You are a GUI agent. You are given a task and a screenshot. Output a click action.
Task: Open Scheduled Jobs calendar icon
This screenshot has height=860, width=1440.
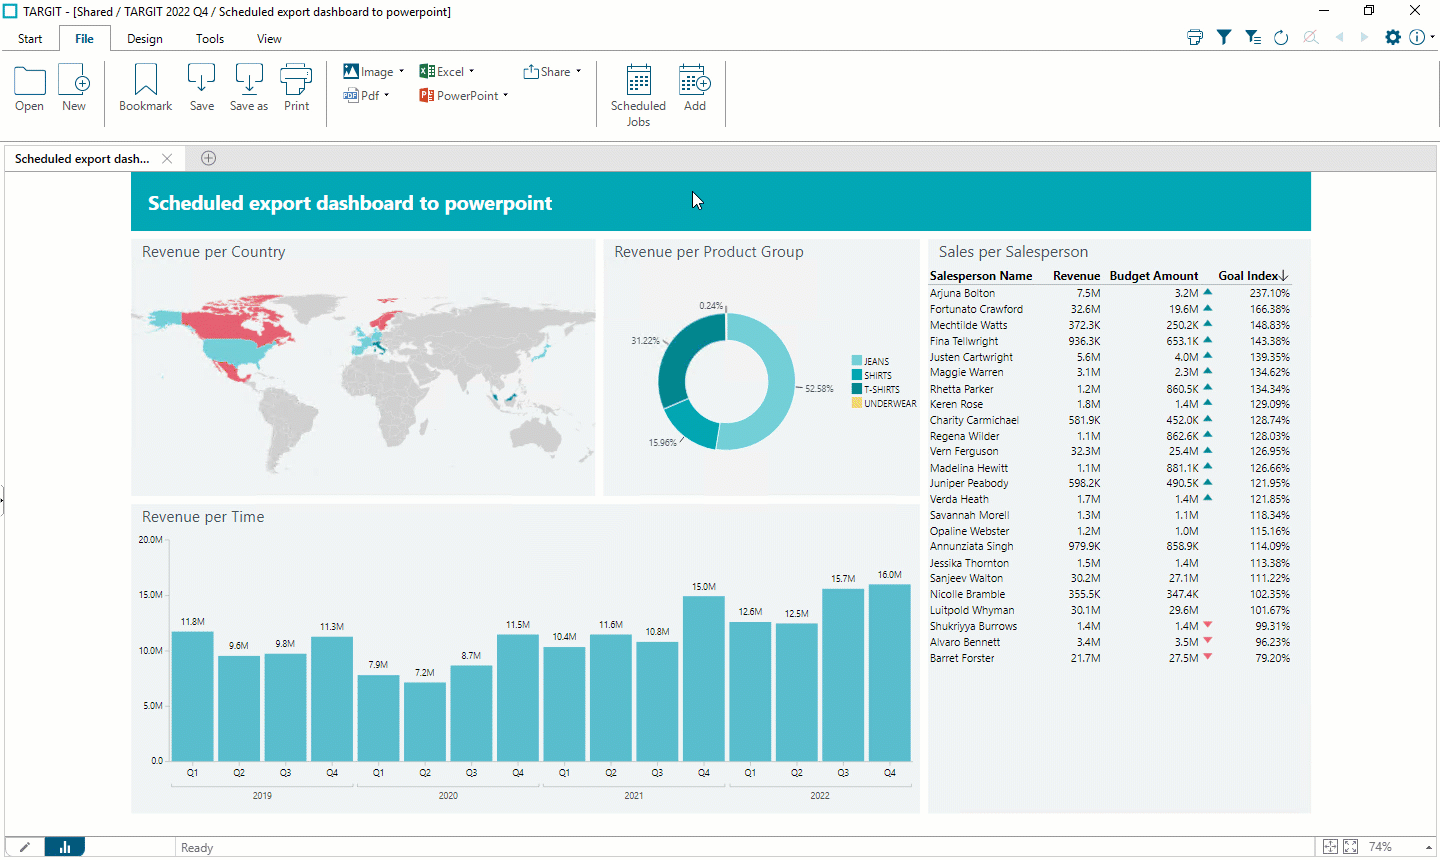[x=638, y=95]
